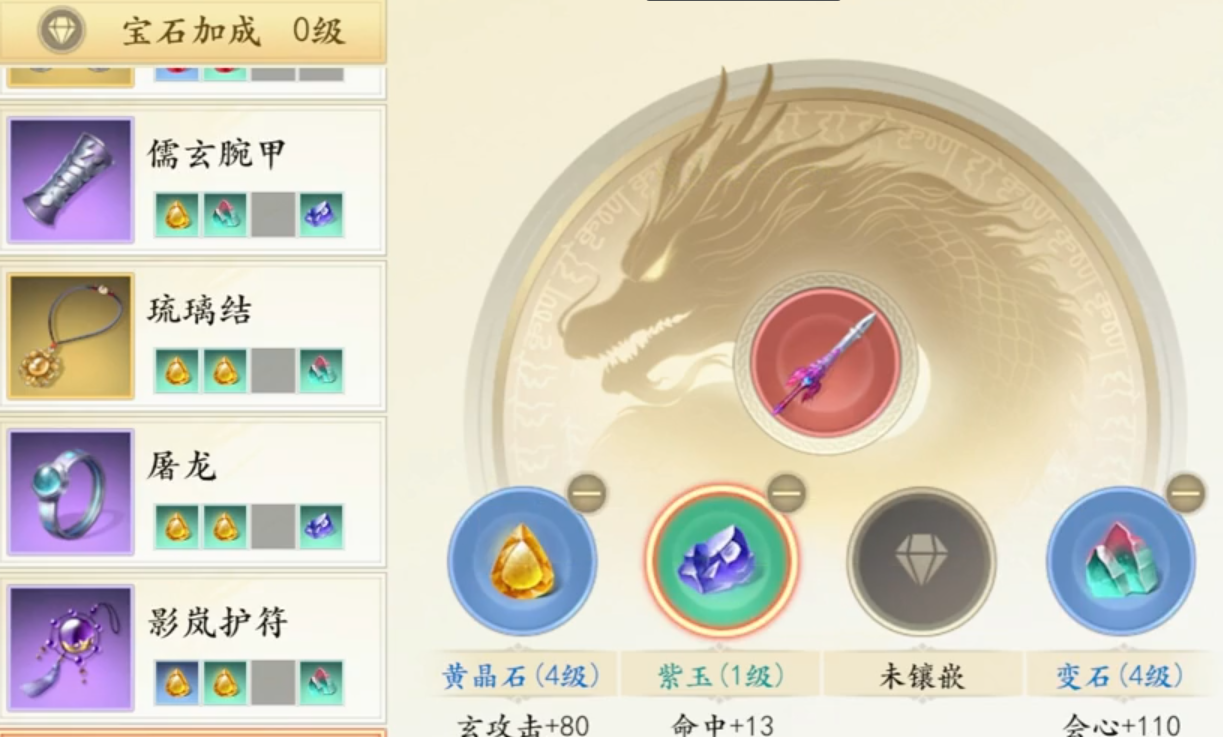Select the purple jade gem slot (紫玉)
The image size is (1223, 737).
(722, 561)
